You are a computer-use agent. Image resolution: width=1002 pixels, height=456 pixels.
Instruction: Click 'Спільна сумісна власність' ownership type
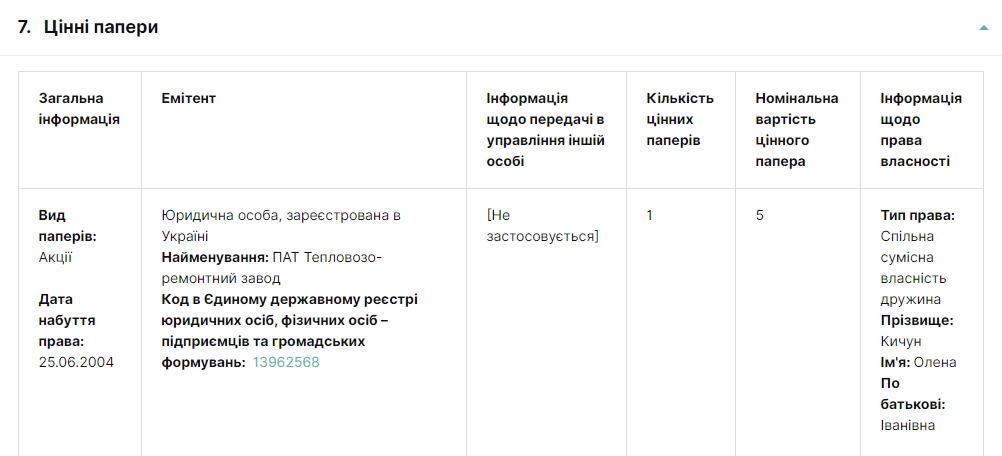(913, 257)
